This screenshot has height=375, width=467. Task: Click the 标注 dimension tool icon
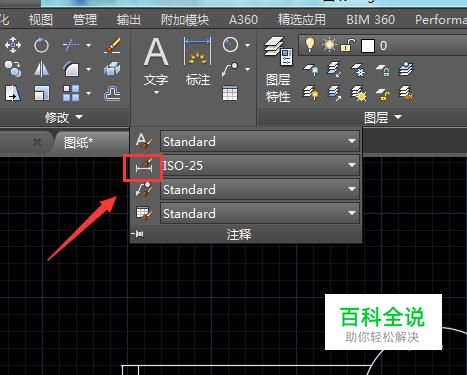[198, 52]
